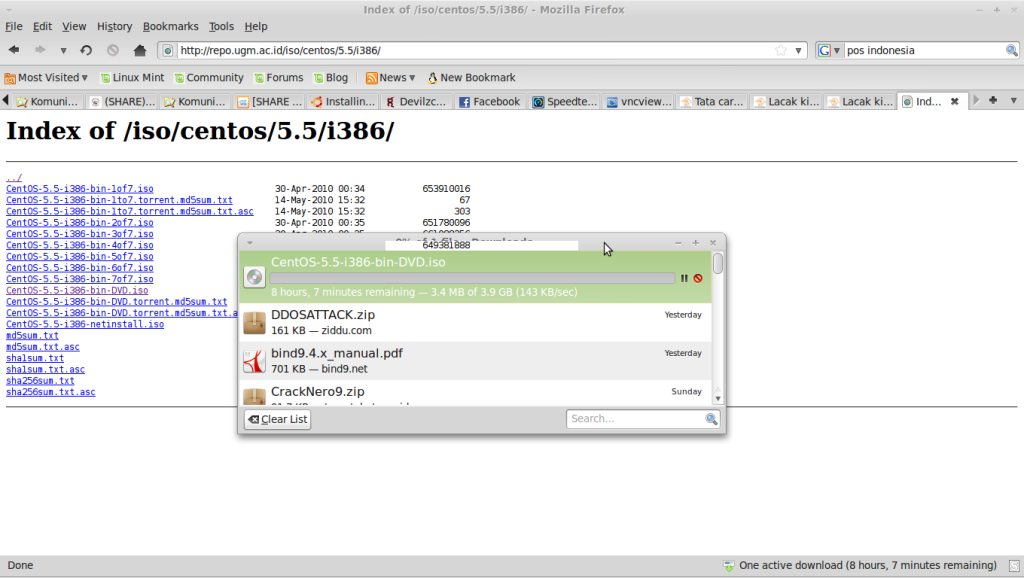This screenshot has width=1024, height=578.
Task: Open the Downloads window menu arrow
Action: pos(249,243)
